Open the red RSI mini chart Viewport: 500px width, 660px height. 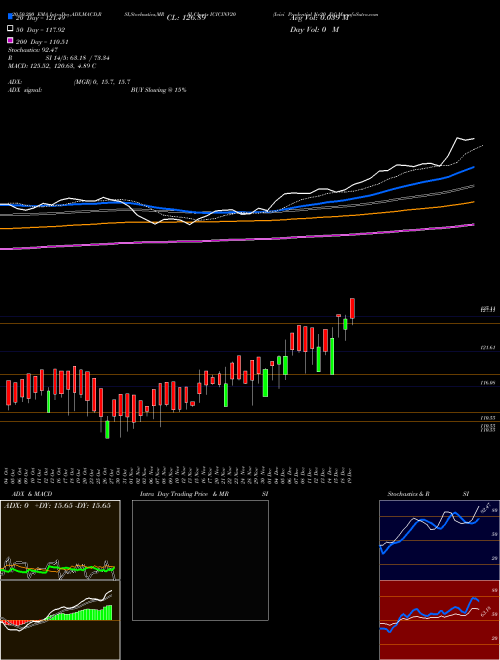(x=439, y=620)
